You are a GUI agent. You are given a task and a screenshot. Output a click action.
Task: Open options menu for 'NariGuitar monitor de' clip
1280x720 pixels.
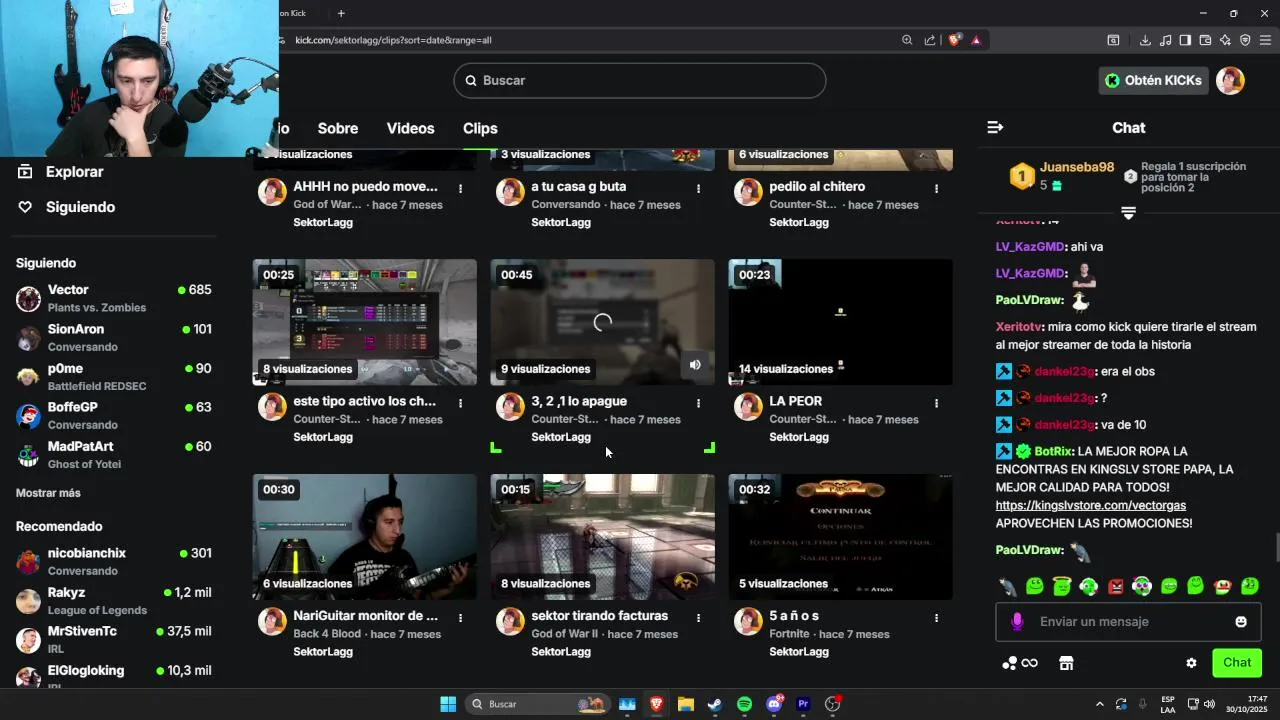point(460,618)
